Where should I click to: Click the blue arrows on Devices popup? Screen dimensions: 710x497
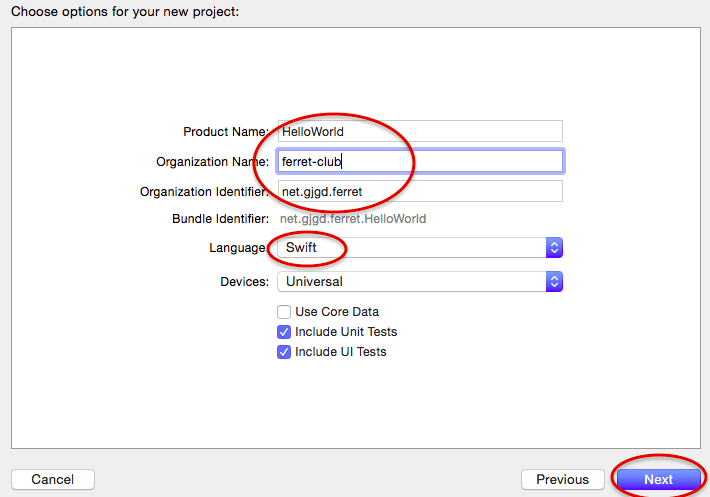pos(555,281)
